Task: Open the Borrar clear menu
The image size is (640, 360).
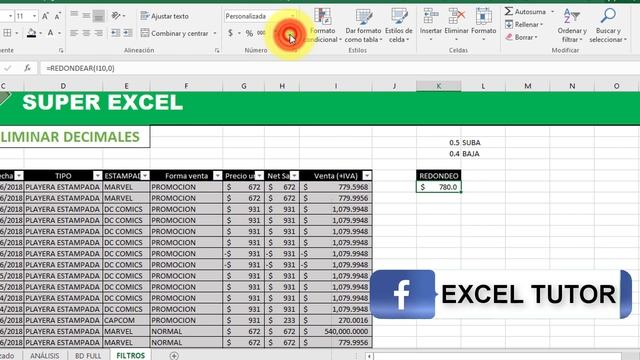Action: click(522, 37)
